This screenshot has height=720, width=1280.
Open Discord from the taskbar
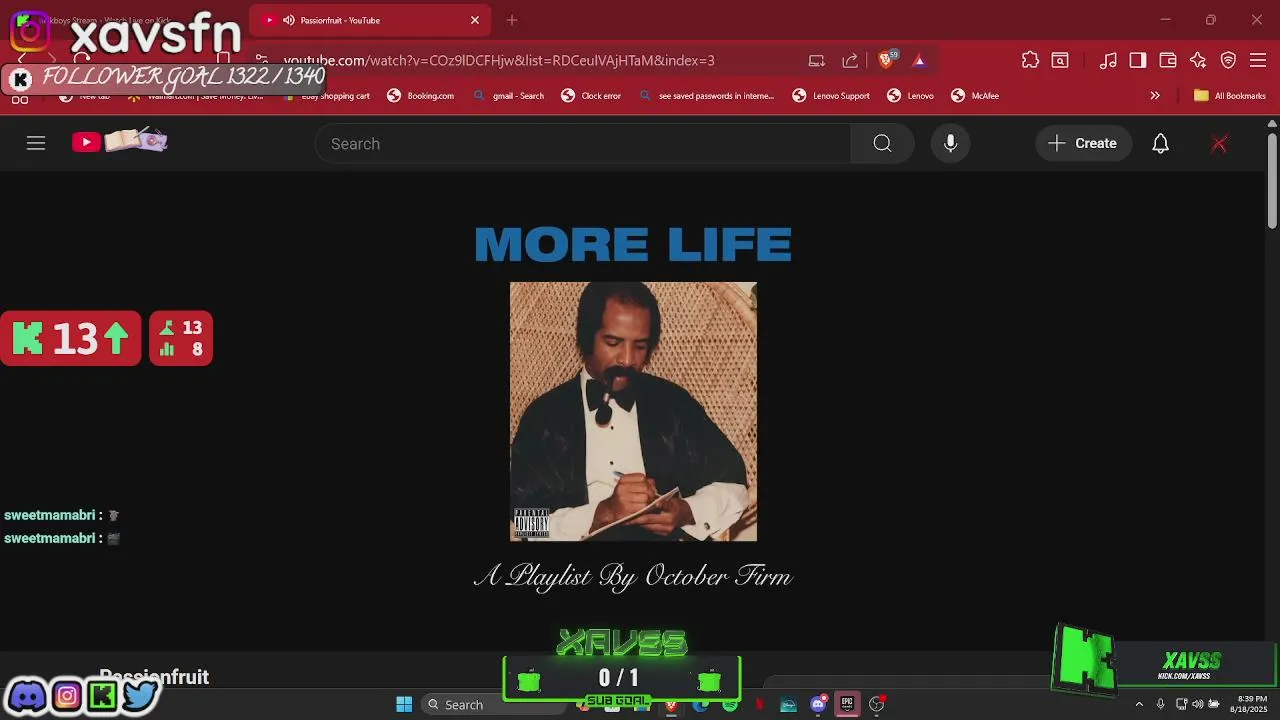coord(818,704)
